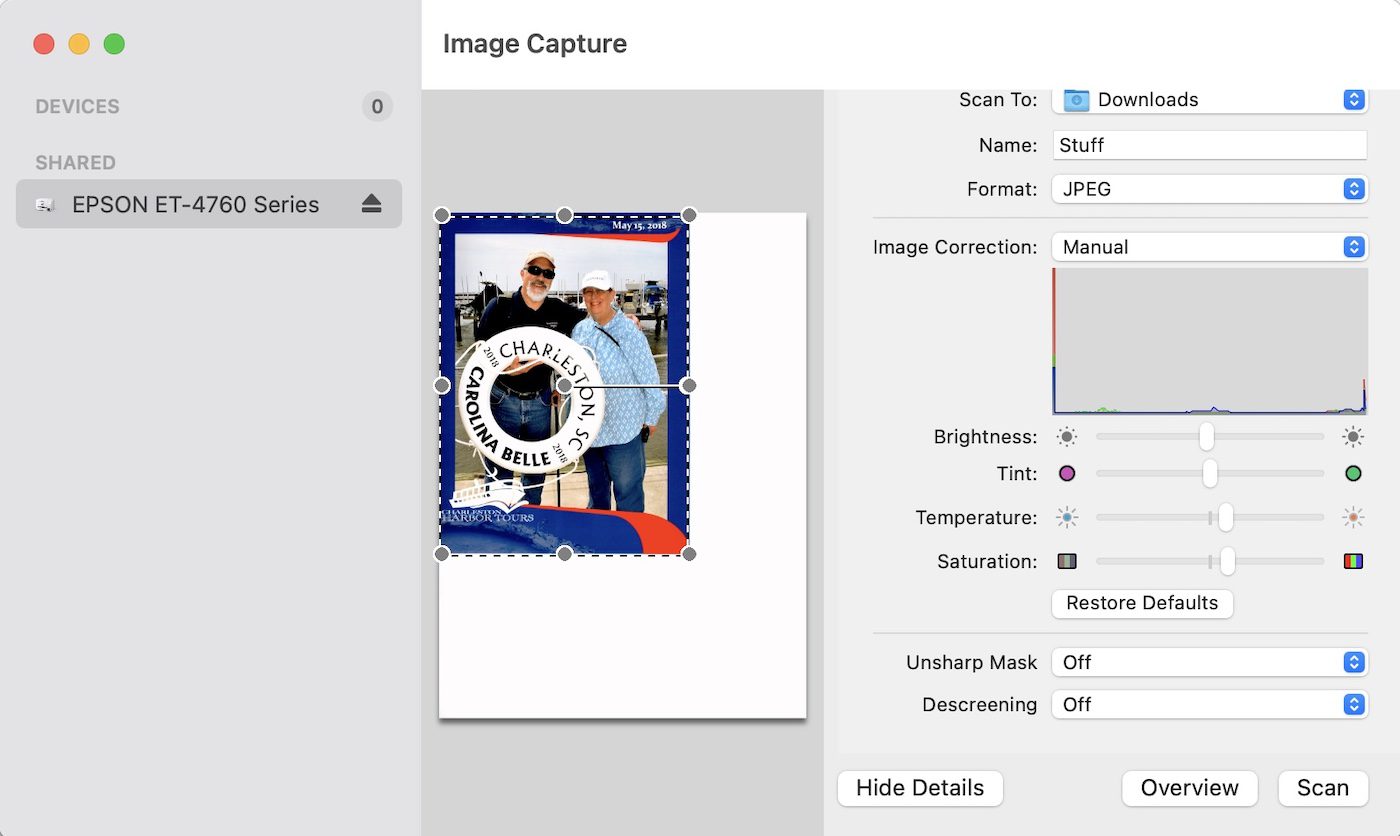Click the bright sun brightness icon
1400x836 pixels.
(x=1353, y=437)
